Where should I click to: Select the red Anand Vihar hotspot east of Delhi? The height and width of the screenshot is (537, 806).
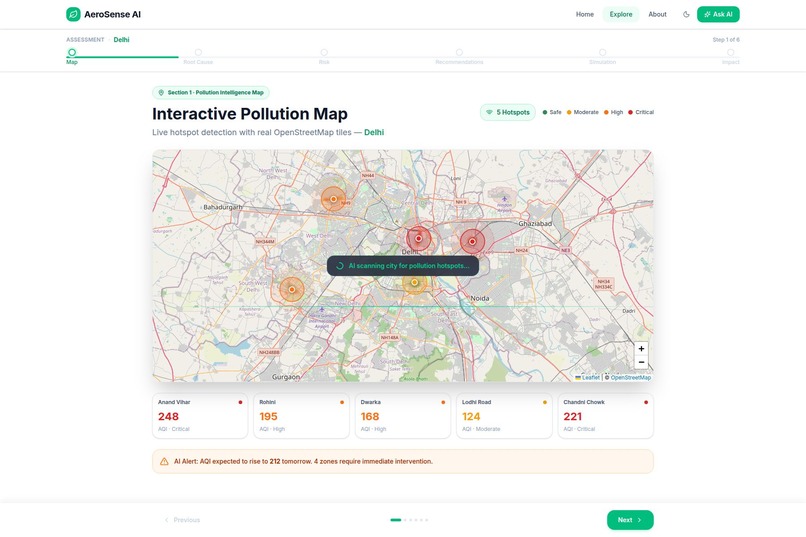point(472,241)
